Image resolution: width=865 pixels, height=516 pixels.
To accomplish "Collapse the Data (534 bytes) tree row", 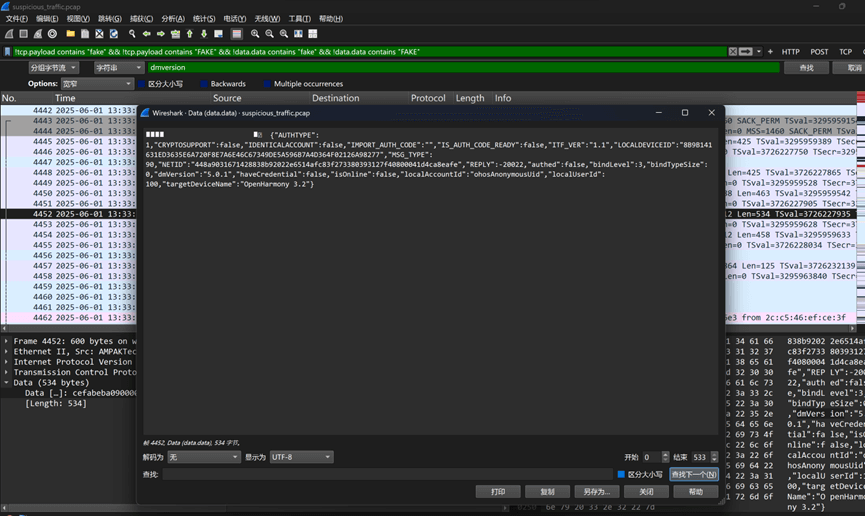I will click(x=6, y=382).
